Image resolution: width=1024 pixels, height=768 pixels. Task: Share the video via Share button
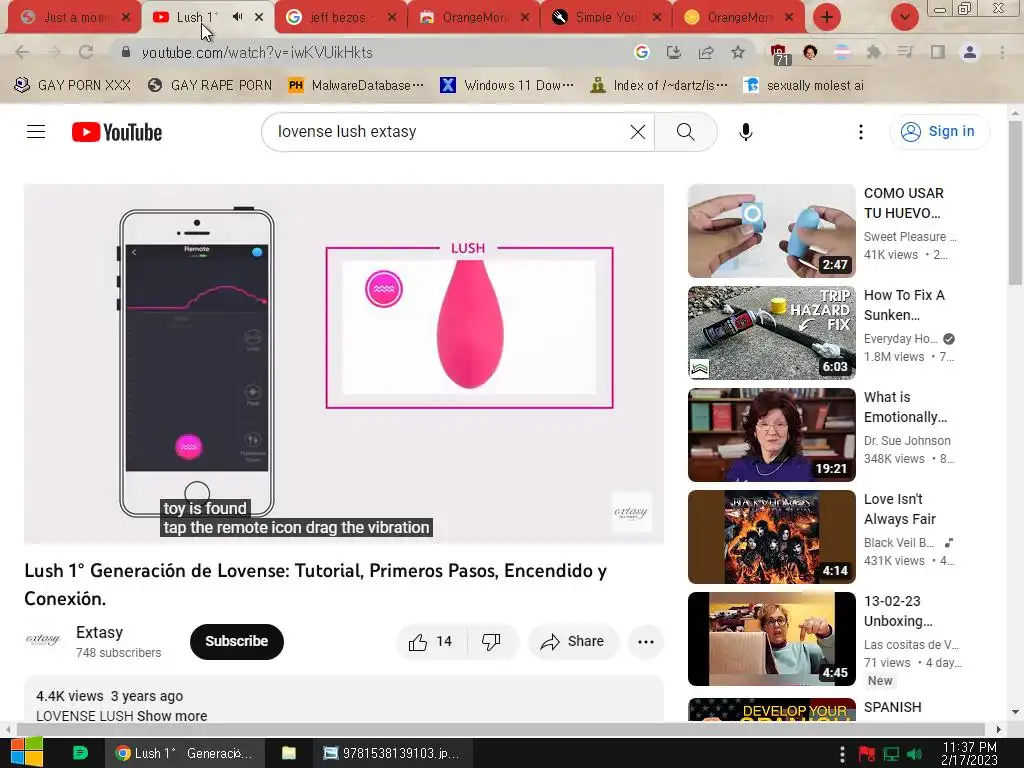pos(572,642)
